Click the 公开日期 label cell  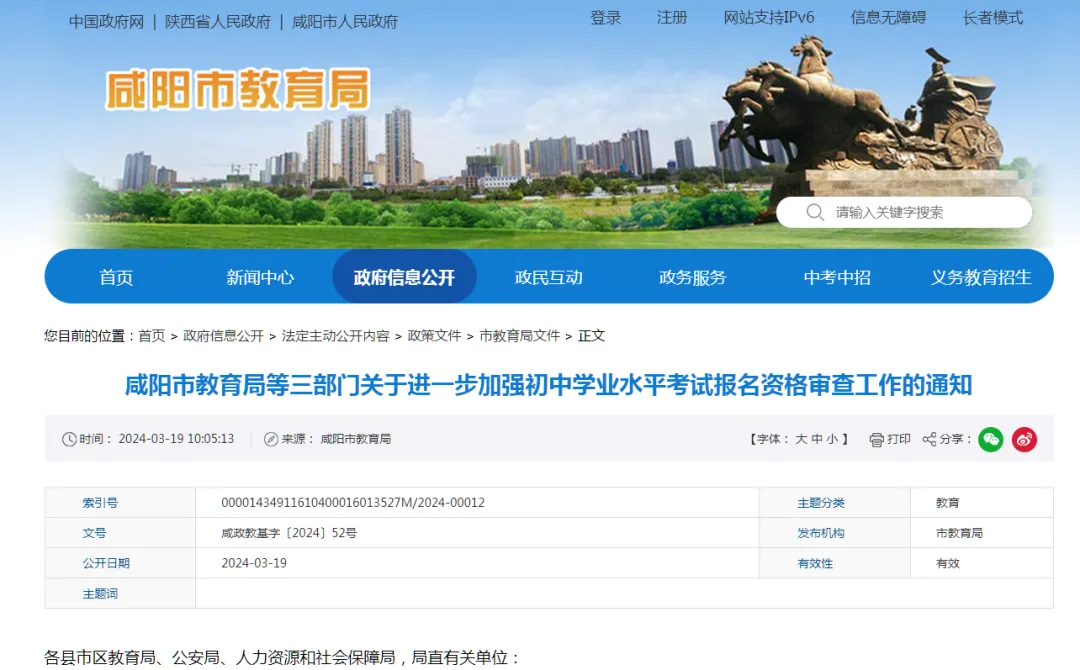121,563
